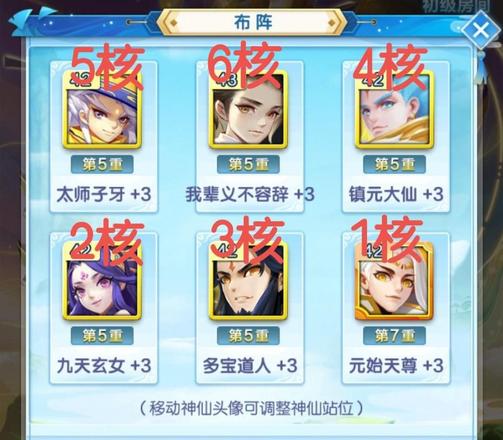The image size is (503, 440).
Task: Click the 多宝道人 +3 name label
Action: tap(250, 366)
